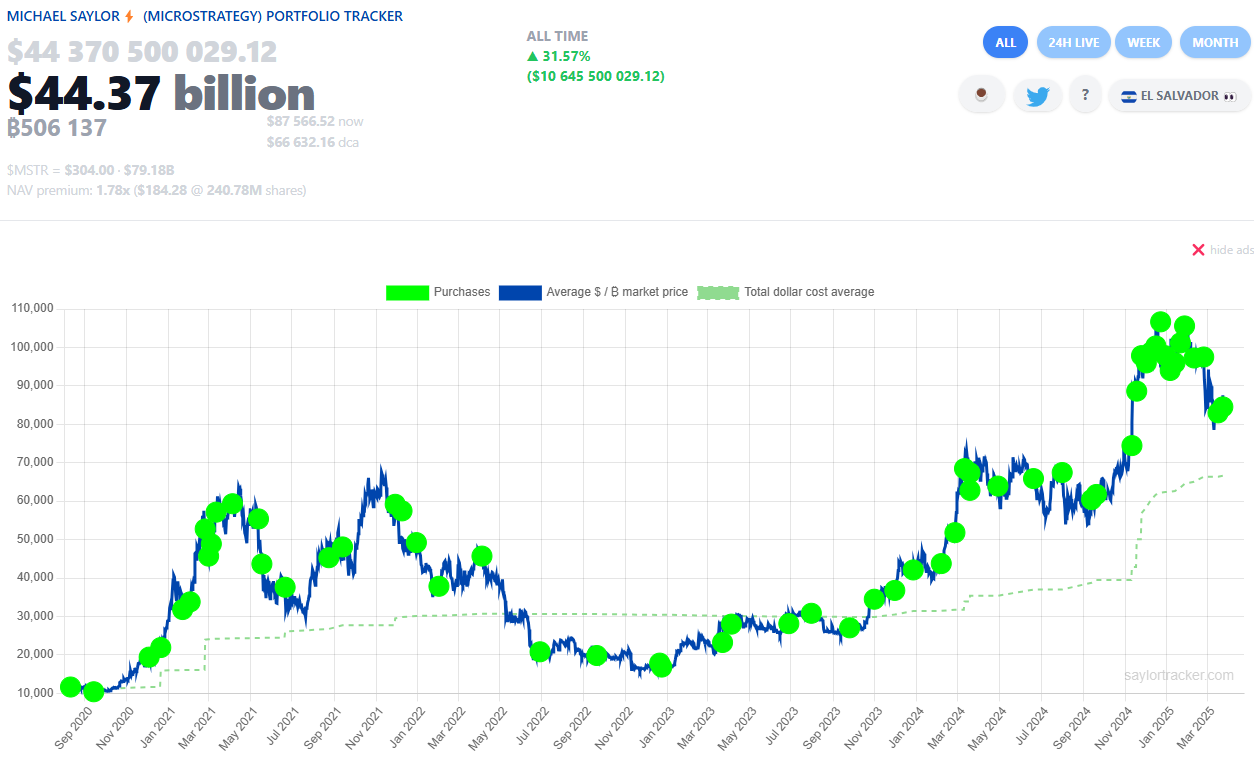Click the El Salvador flag icon
Screen dimensions: 1254x758
tap(1128, 96)
